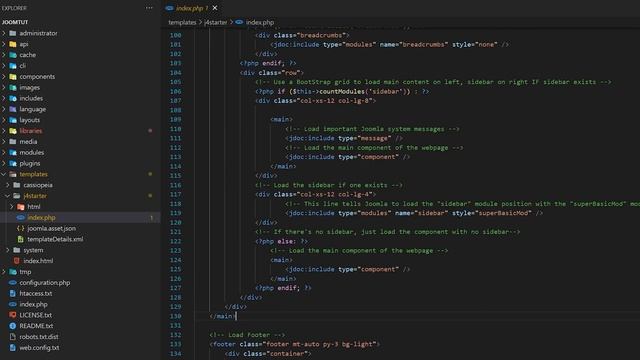Screen dimensions: 640x360
Task: Expand the administrator folder chevron
Action: coord(4,33)
